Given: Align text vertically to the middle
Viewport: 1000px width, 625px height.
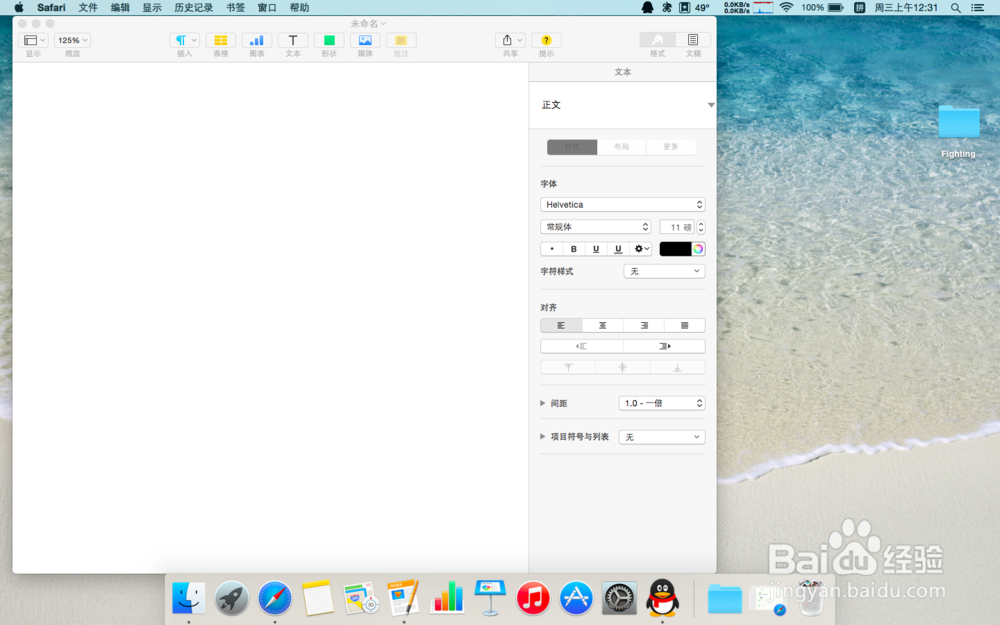Looking at the screenshot, I should [622, 367].
